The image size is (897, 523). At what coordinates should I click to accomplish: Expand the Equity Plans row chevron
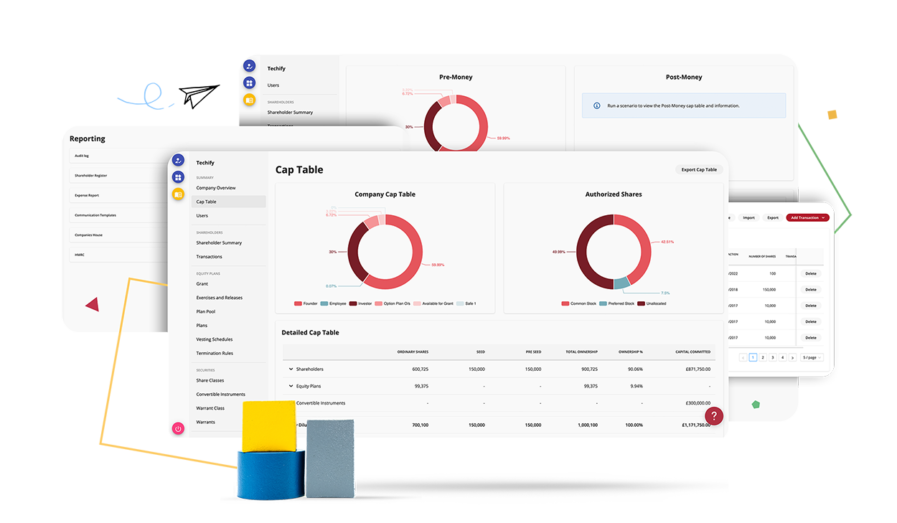point(291,386)
